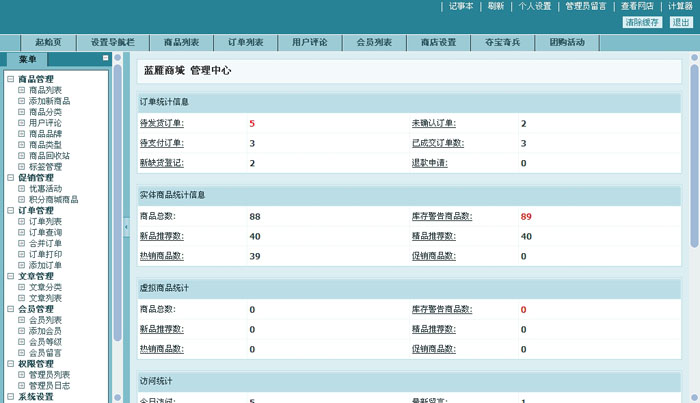Click the minimize icon on 菜单 panel header
Screen dimensions: 700x403
[106, 59]
